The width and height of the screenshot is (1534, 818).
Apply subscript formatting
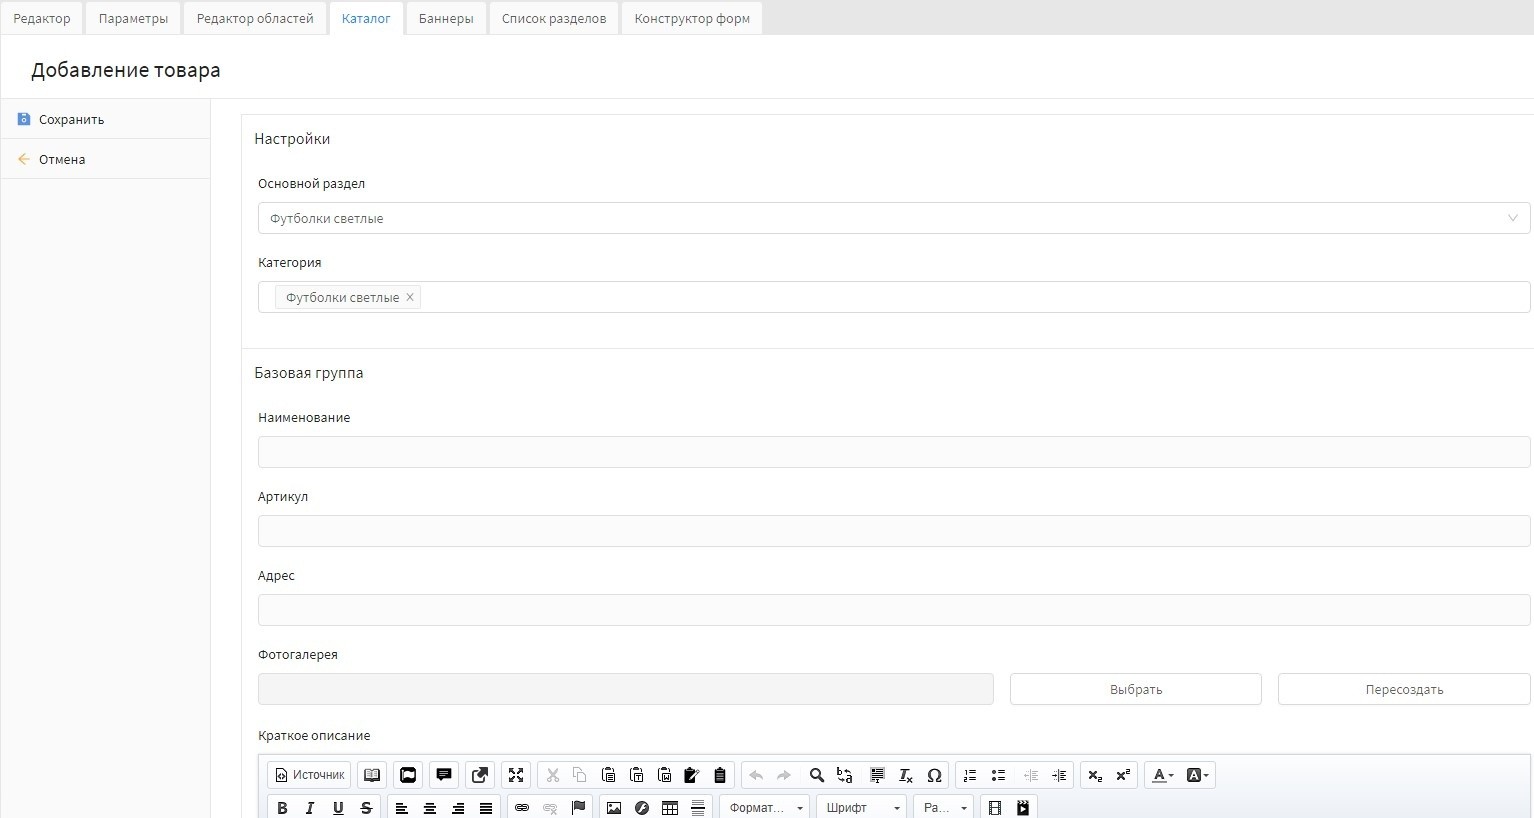coord(1095,775)
